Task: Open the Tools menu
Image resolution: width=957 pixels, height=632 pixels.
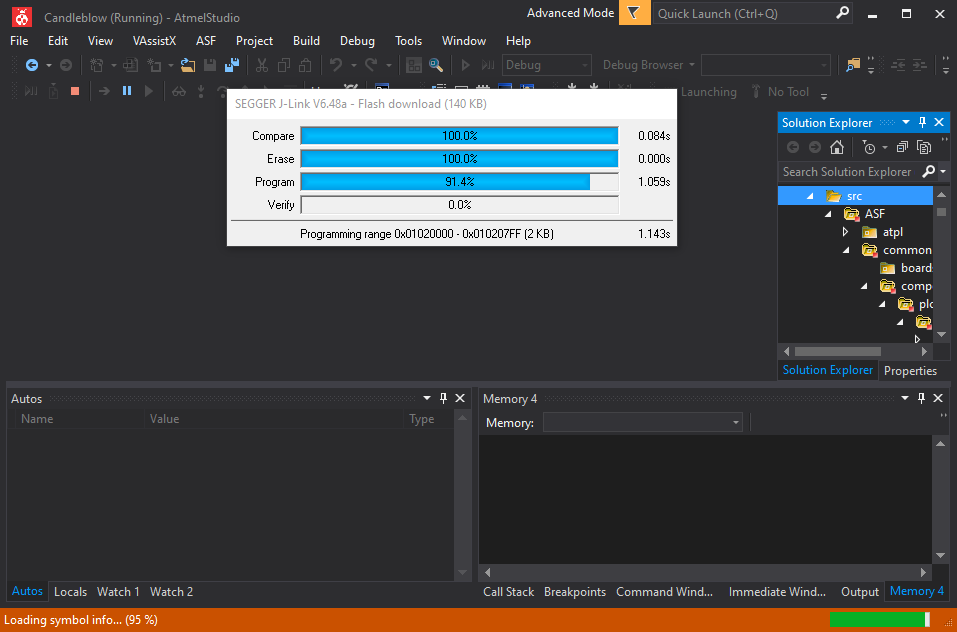Action: (x=408, y=41)
